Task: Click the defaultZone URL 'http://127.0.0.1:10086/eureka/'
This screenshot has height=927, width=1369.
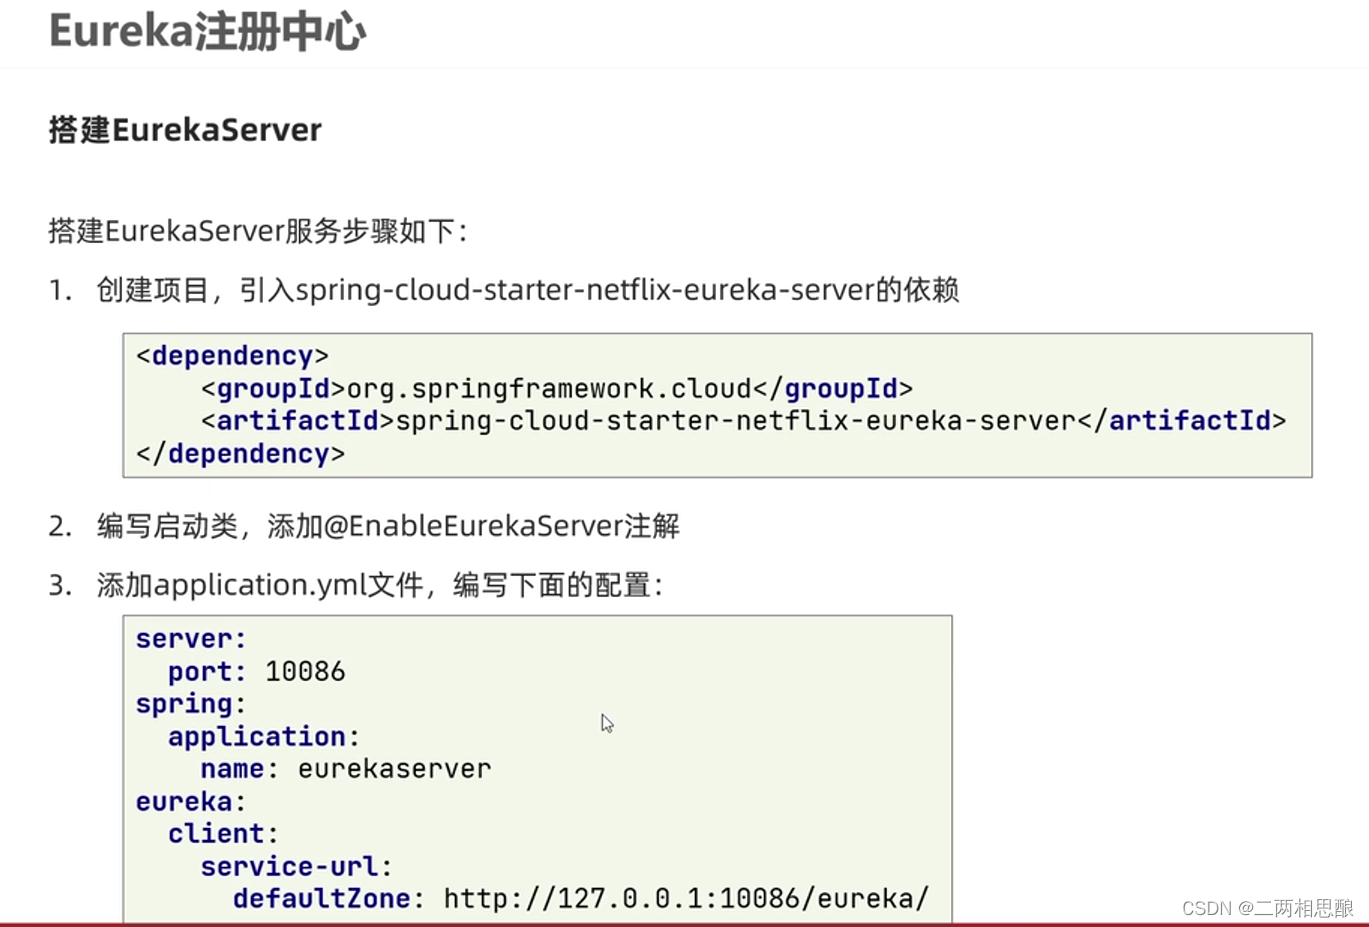Action: 686,898
